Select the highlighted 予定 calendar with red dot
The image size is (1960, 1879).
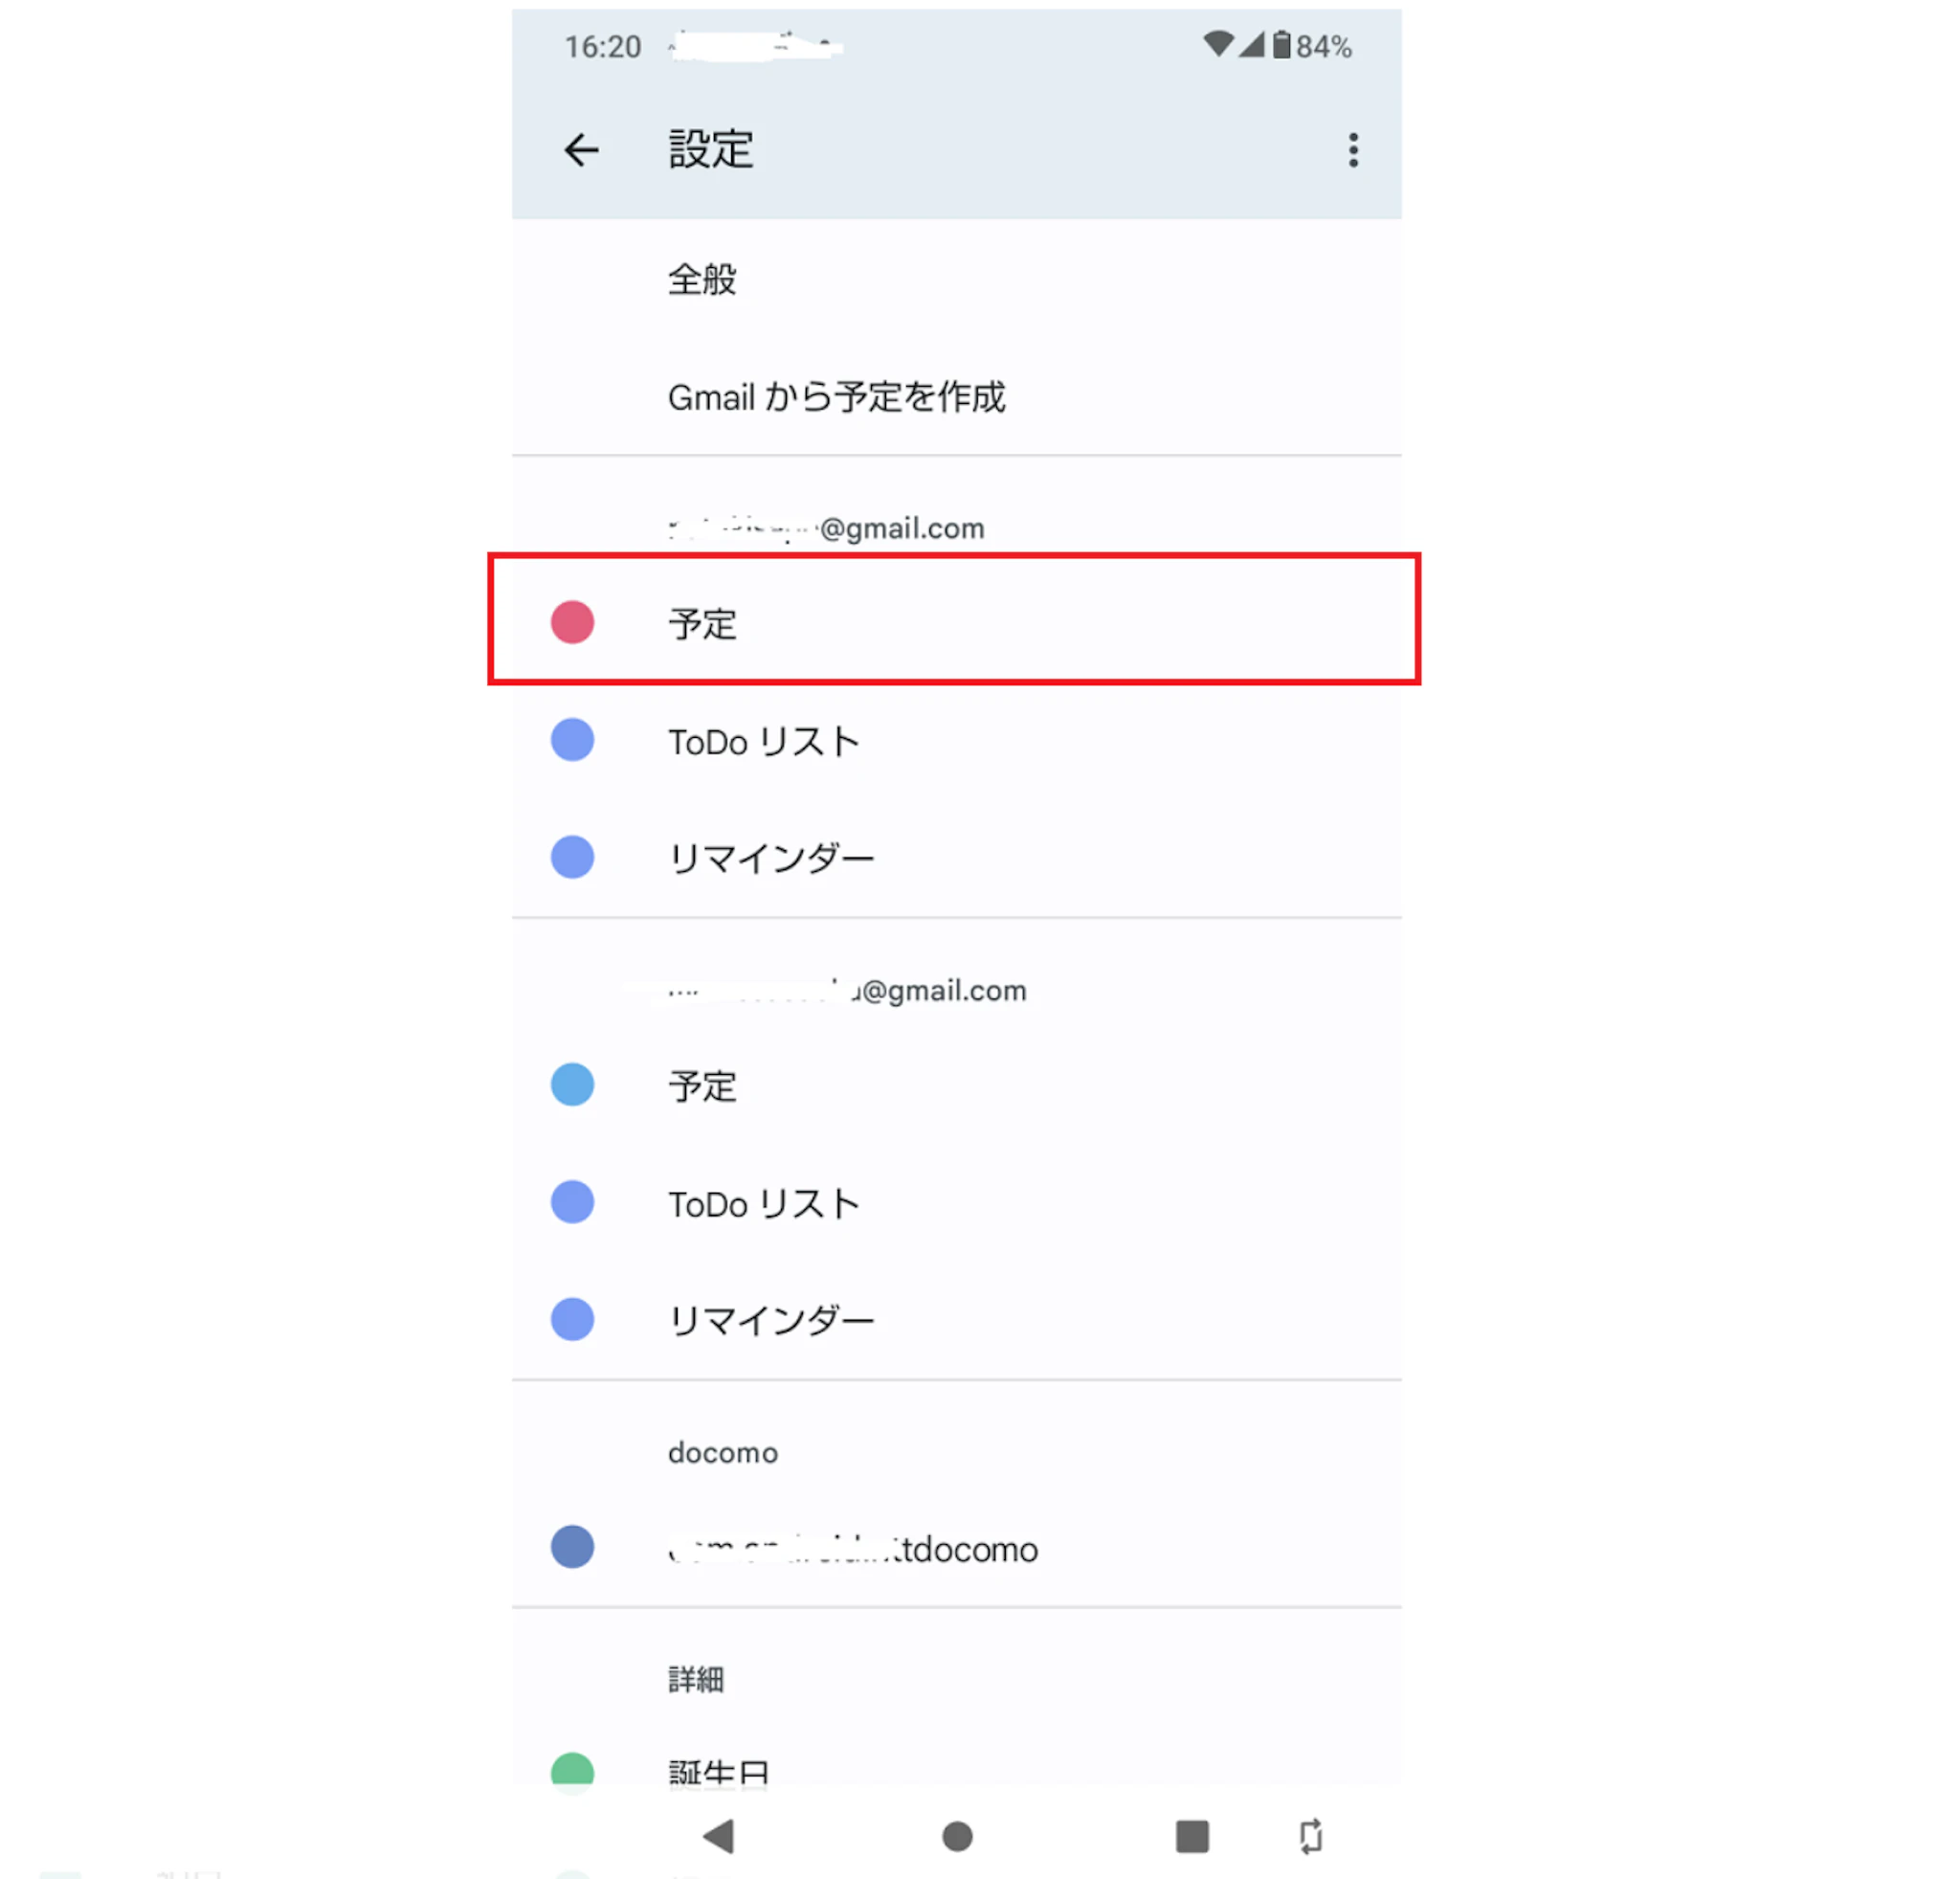956,622
